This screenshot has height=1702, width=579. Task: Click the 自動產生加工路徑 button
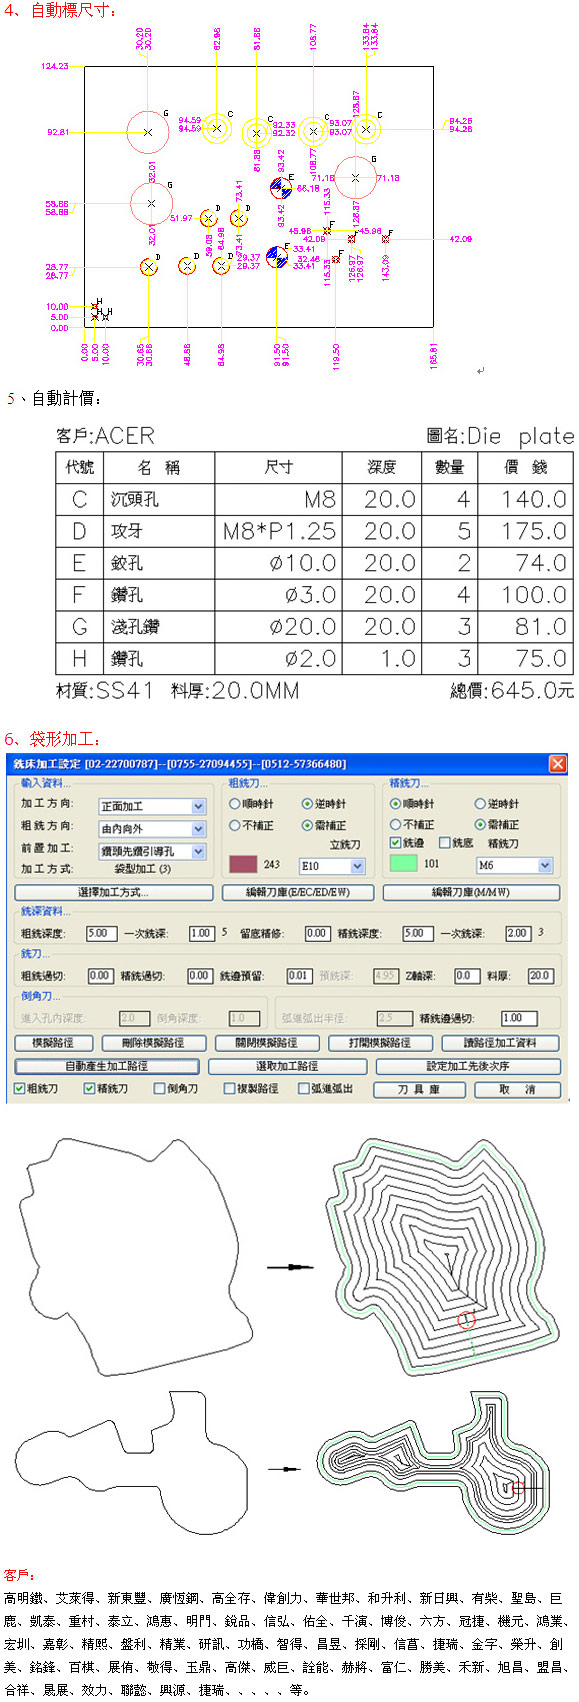coord(107,1066)
